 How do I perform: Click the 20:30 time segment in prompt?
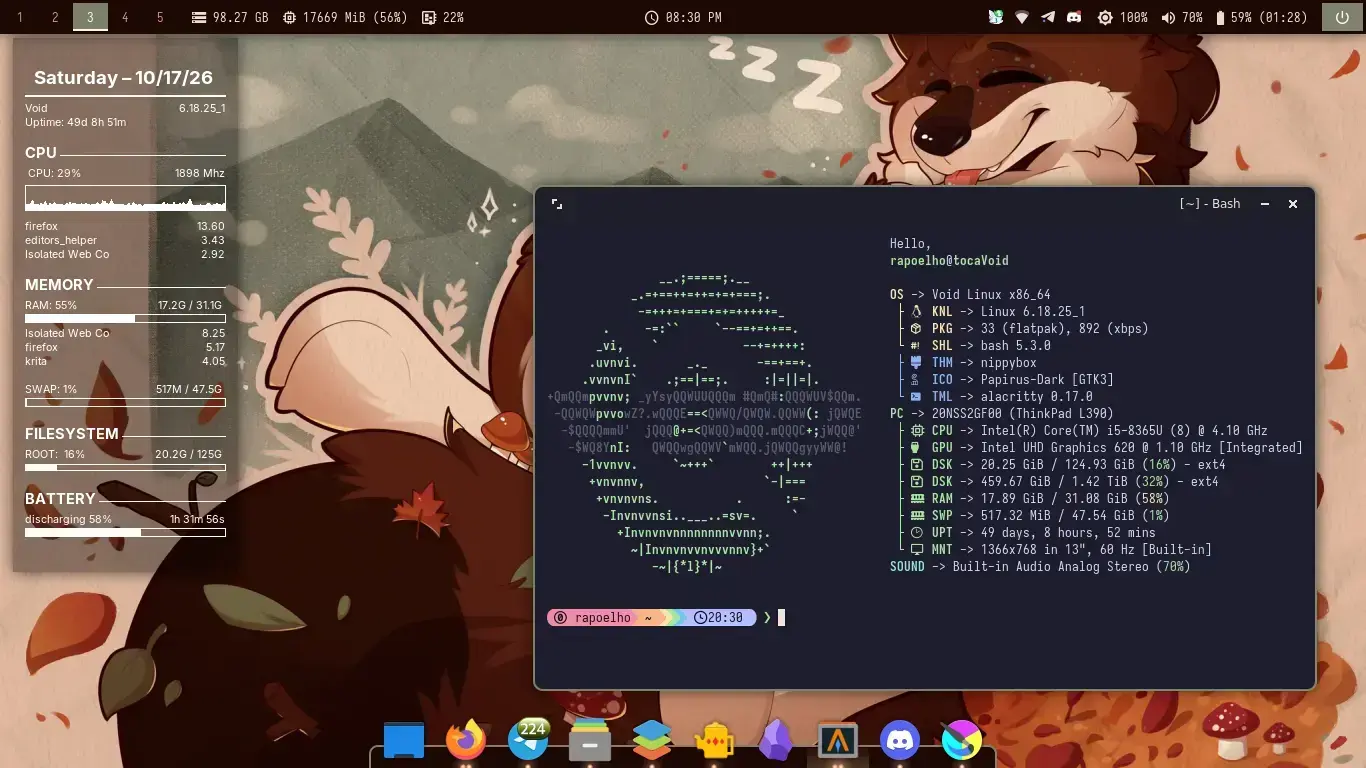(719, 618)
